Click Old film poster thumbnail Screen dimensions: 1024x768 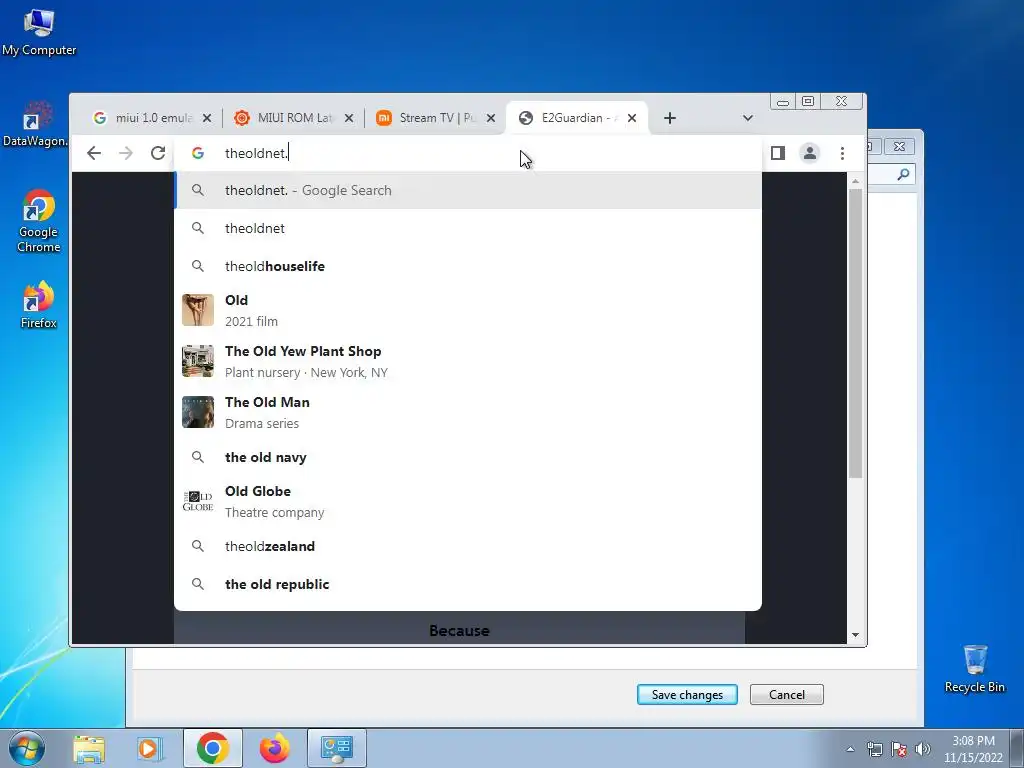coord(198,310)
